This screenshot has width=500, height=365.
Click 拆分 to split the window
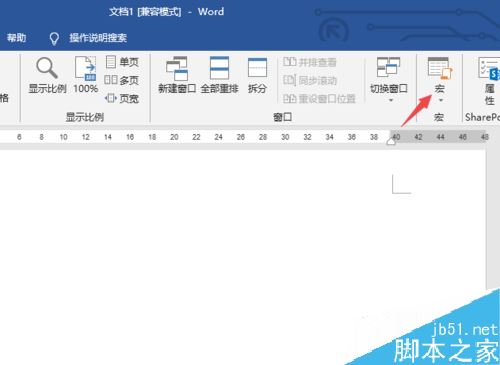pyautogui.click(x=257, y=75)
